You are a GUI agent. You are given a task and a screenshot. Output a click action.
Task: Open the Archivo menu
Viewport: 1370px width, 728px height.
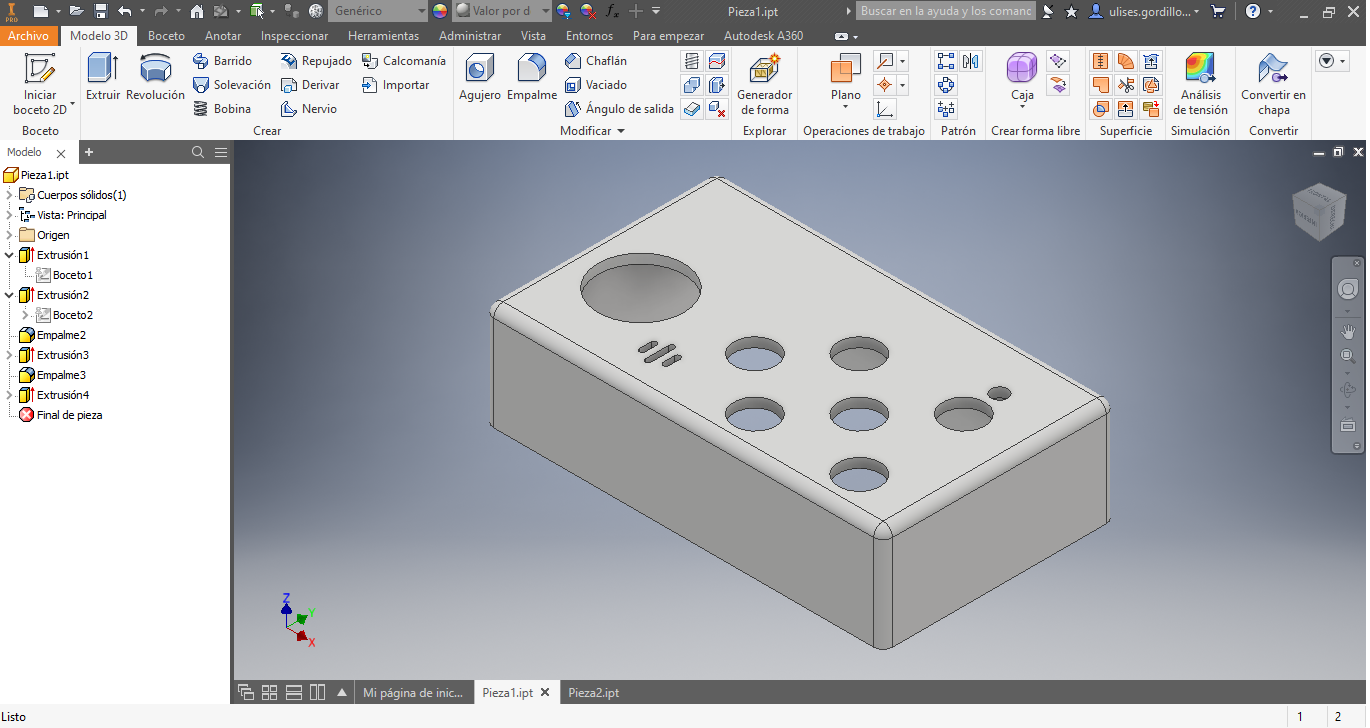[x=28, y=35]
